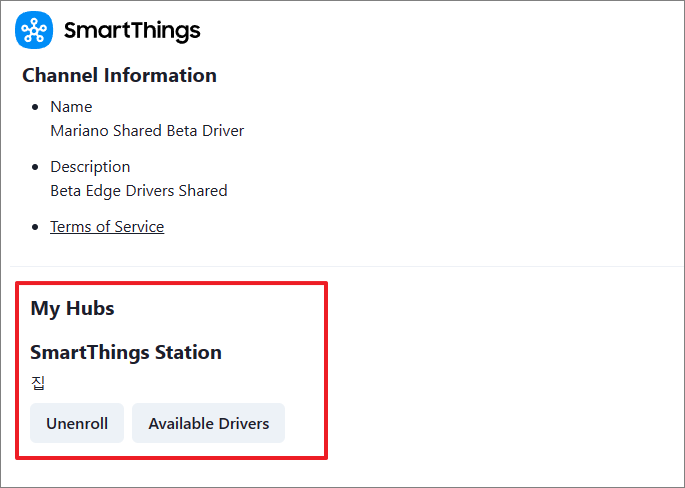Click the 'Mariano Shared Beta Driver' name value

point(147,131)
